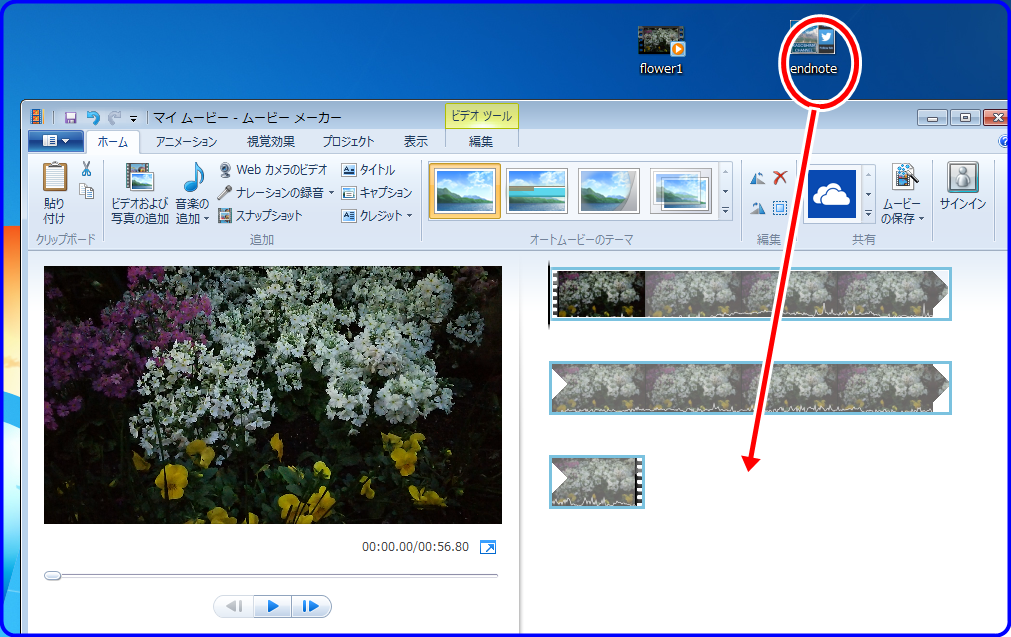Click the next frame button
Viewport: 1011px width, 637px height.
(x=311, y=607)
